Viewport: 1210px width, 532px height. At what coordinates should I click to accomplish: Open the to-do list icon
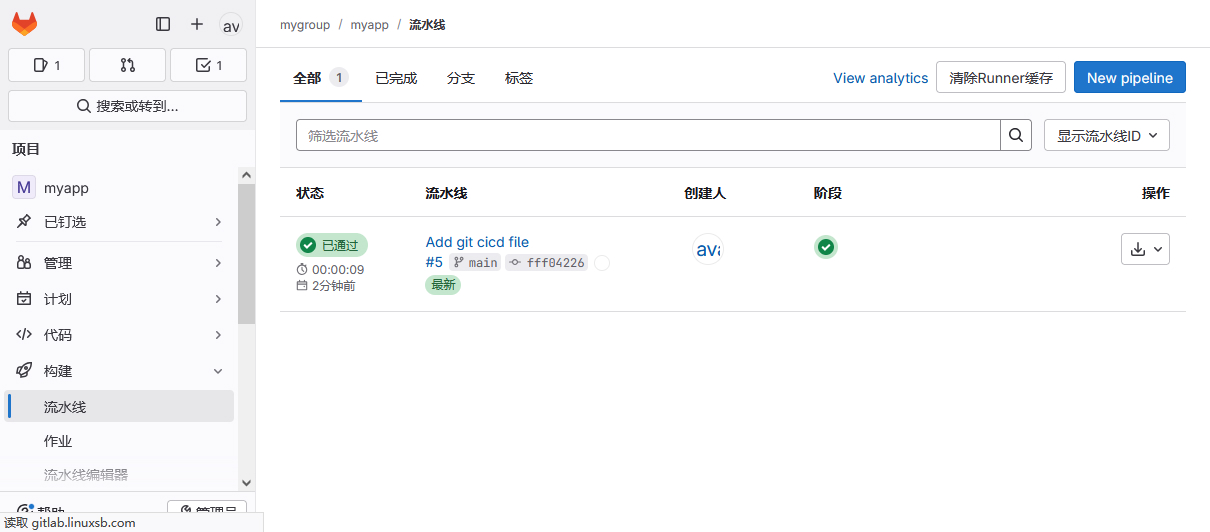208,65
